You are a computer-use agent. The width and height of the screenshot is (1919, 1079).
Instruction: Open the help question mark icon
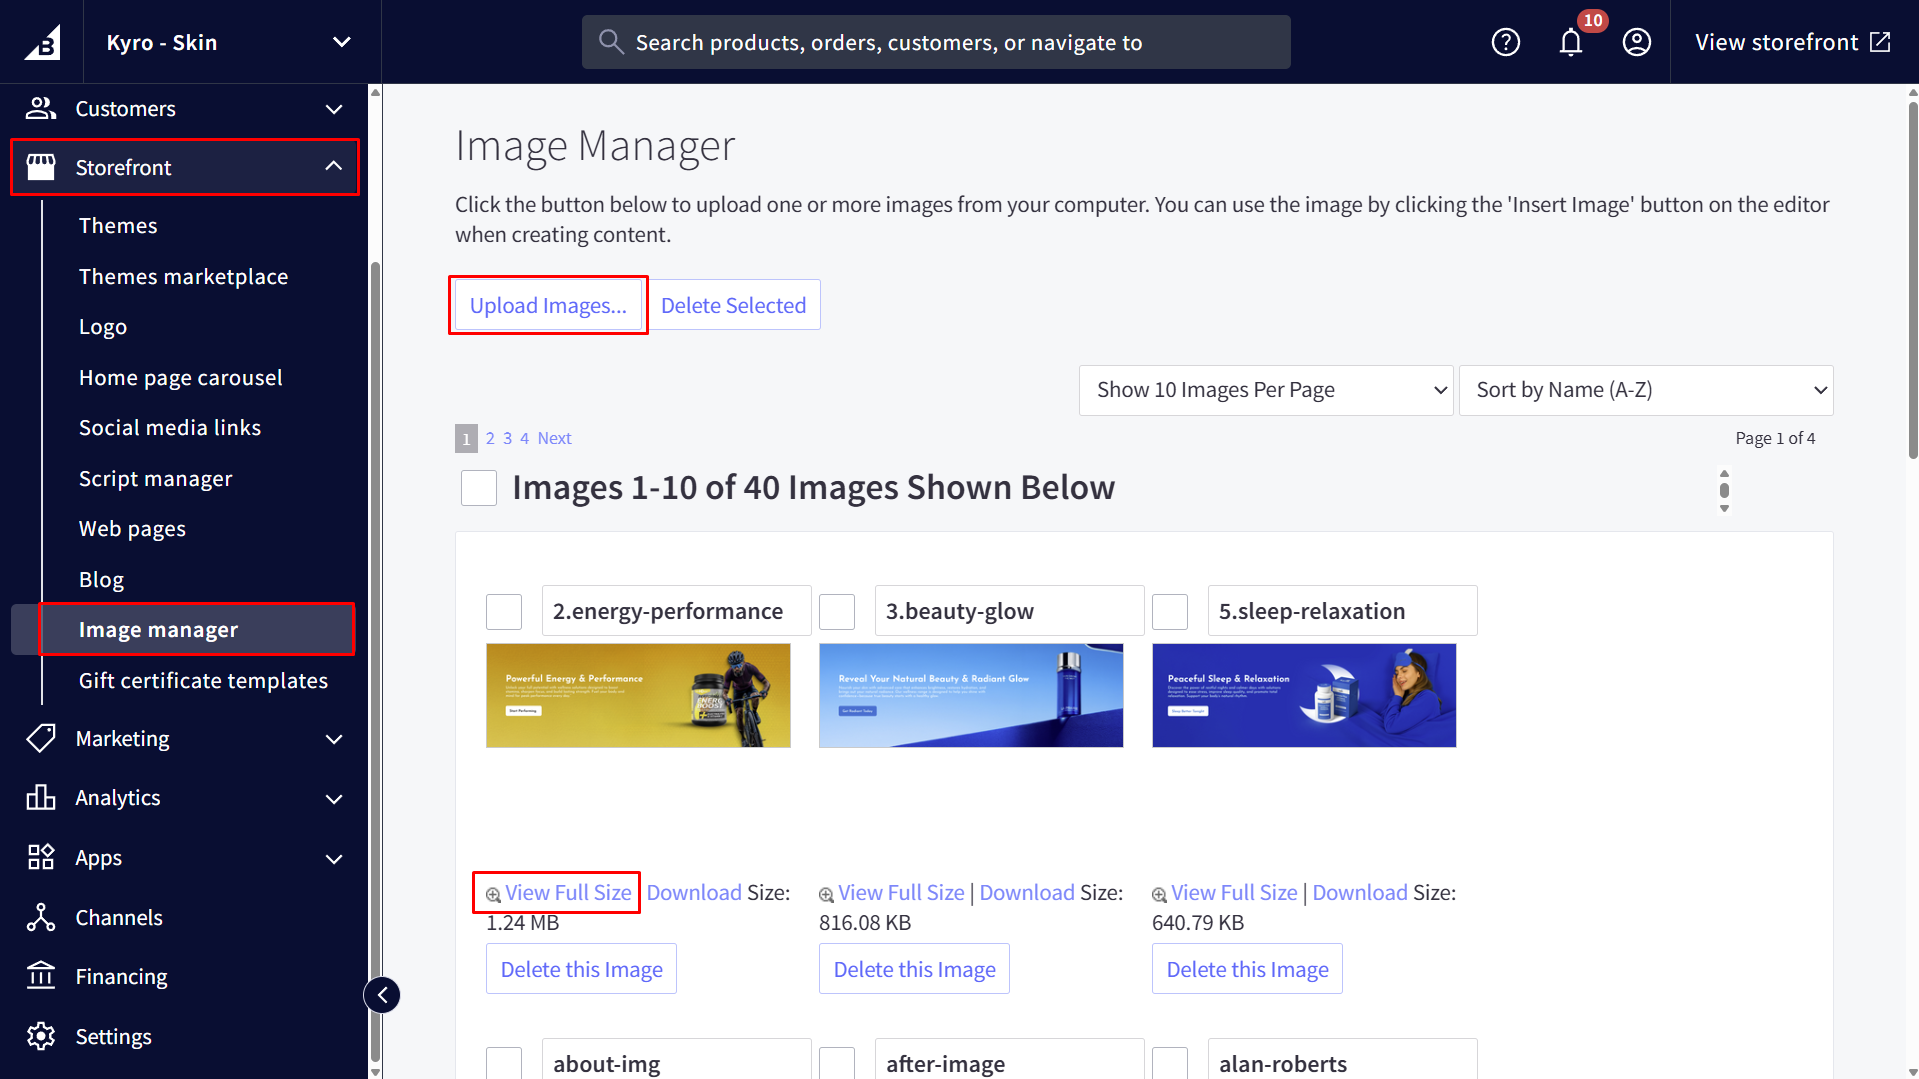[1505, 42]
